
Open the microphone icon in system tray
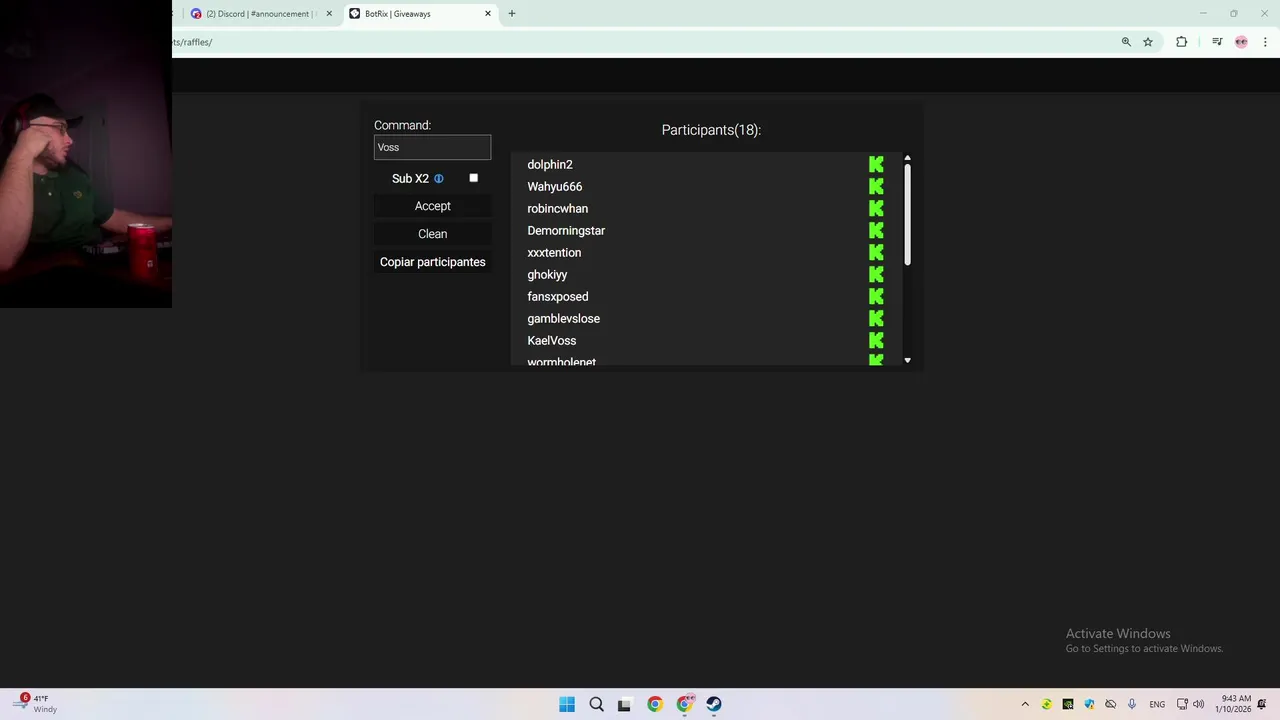click(x=1132, y=704)
